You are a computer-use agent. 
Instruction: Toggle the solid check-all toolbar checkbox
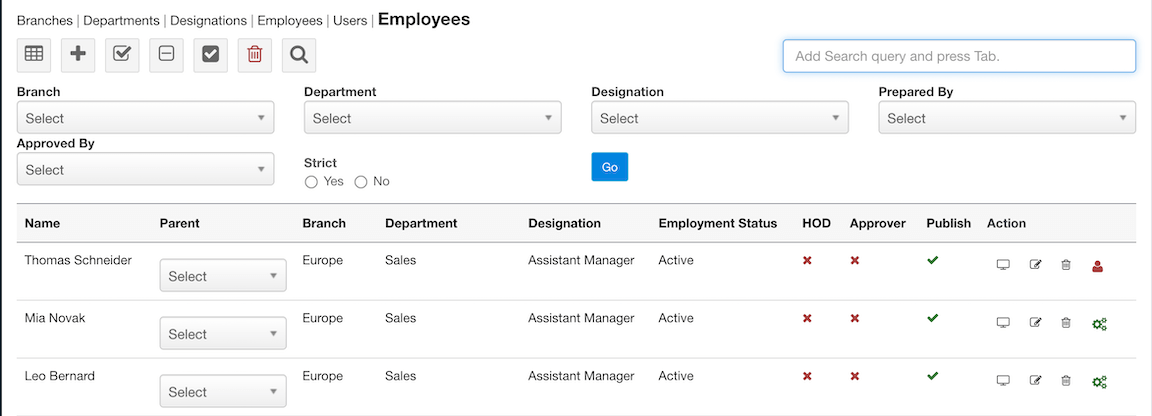[x=210, y=55]
